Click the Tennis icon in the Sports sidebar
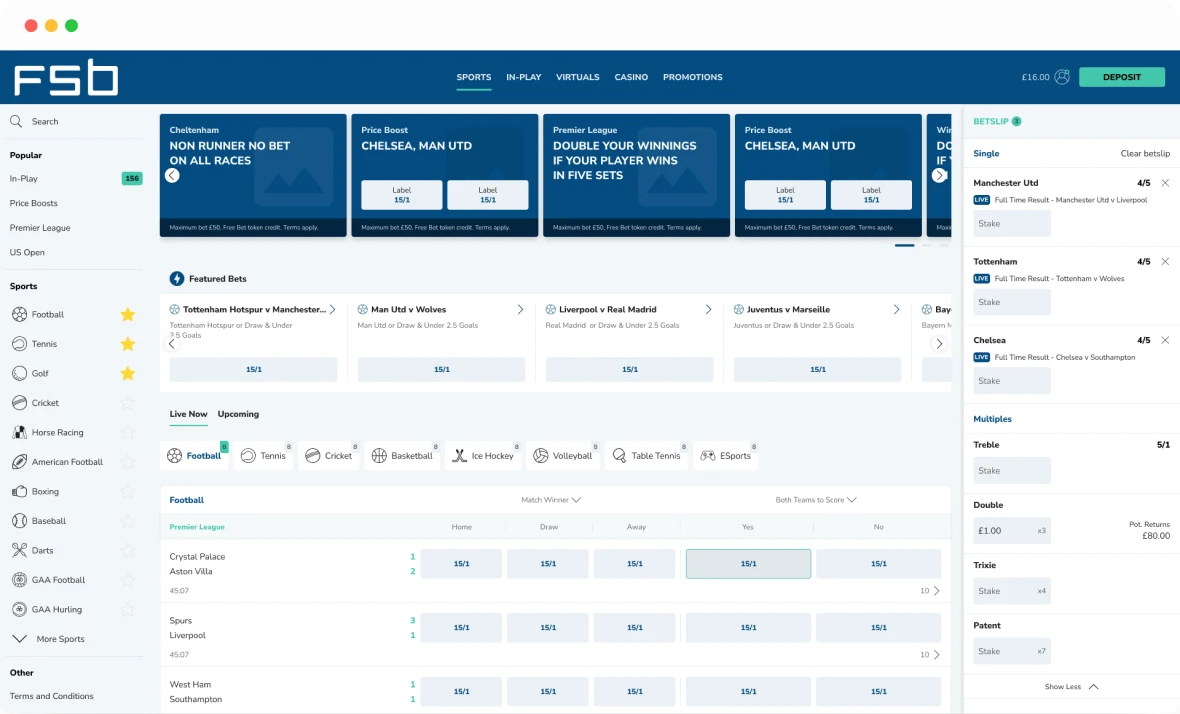The height and width of the screenshot is (714, 1180). pos(20,344)
